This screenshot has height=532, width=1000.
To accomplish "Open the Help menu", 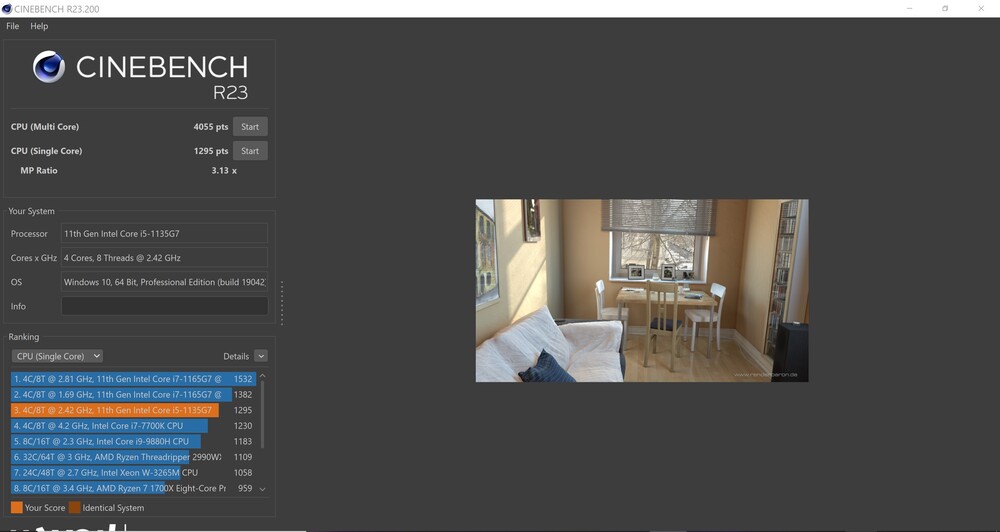I will coord(39,26).
